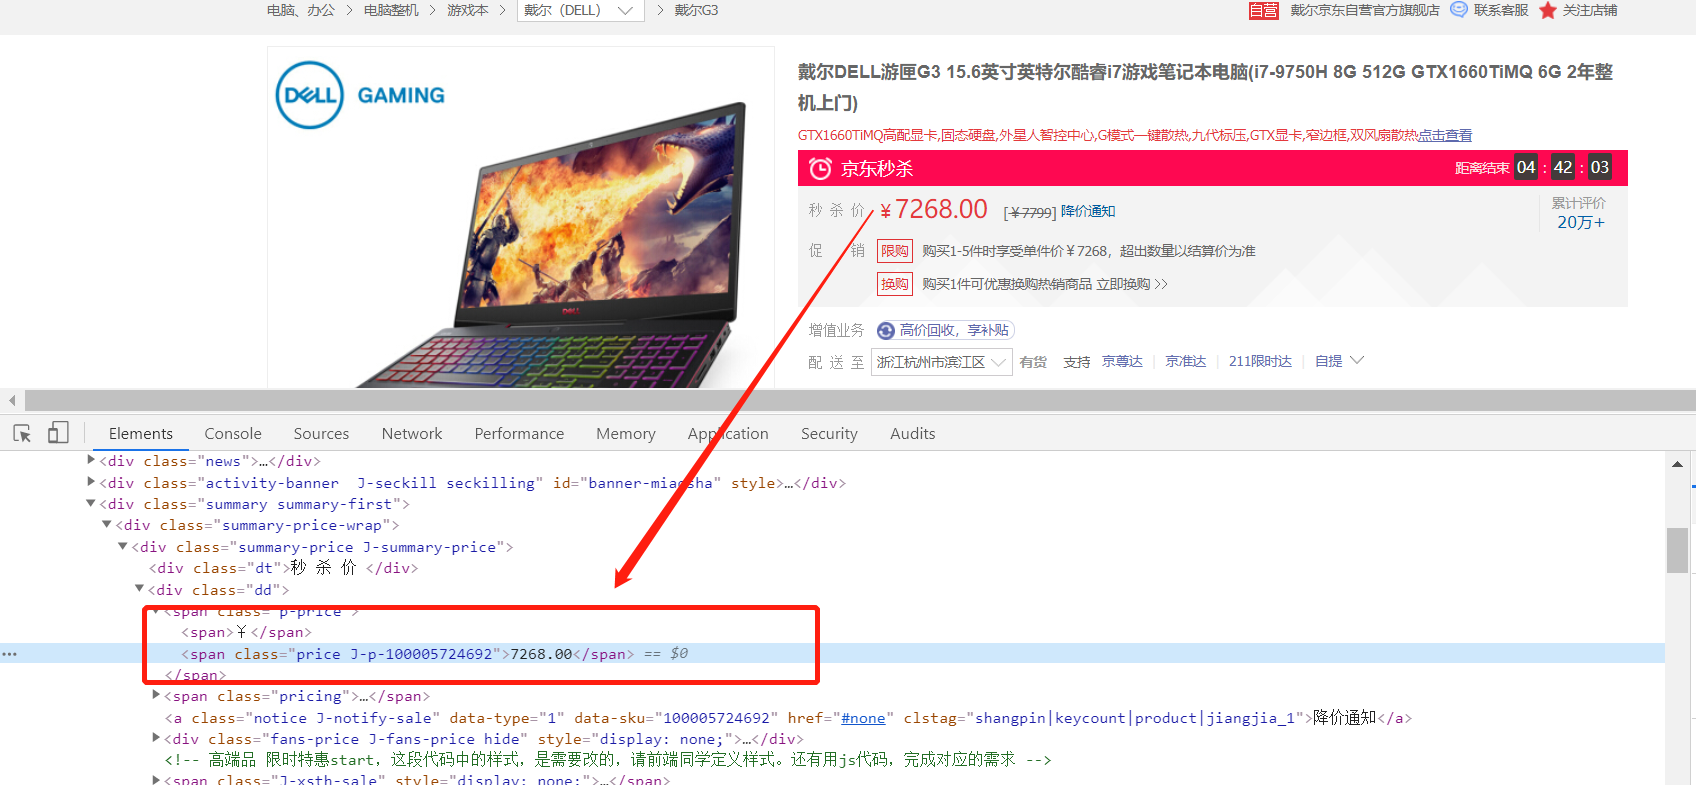
Task: Select the 高端品 限时特惠start comment row
Action: [608, 760]
